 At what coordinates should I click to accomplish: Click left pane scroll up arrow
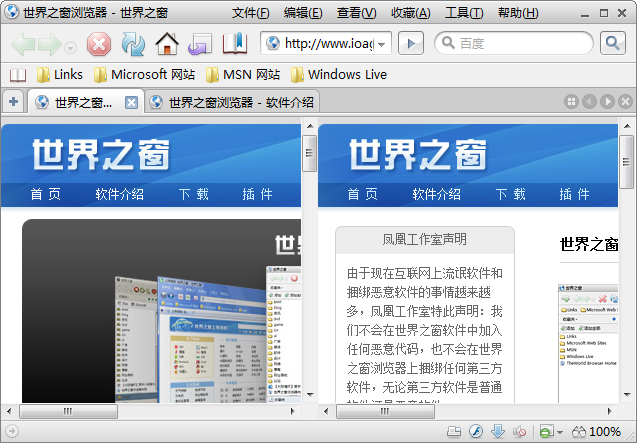pyautogui.click(x=310, y=126)
